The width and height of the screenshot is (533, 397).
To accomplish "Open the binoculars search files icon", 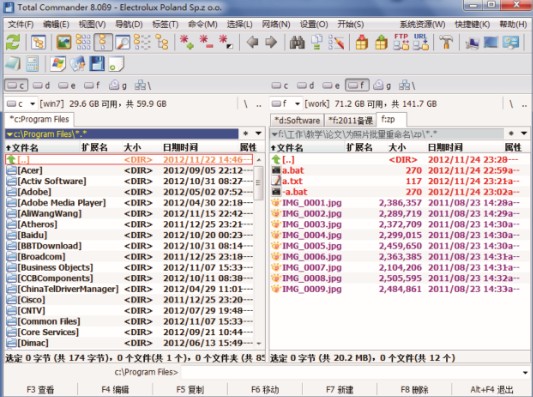I will click(x=297, y=42).
